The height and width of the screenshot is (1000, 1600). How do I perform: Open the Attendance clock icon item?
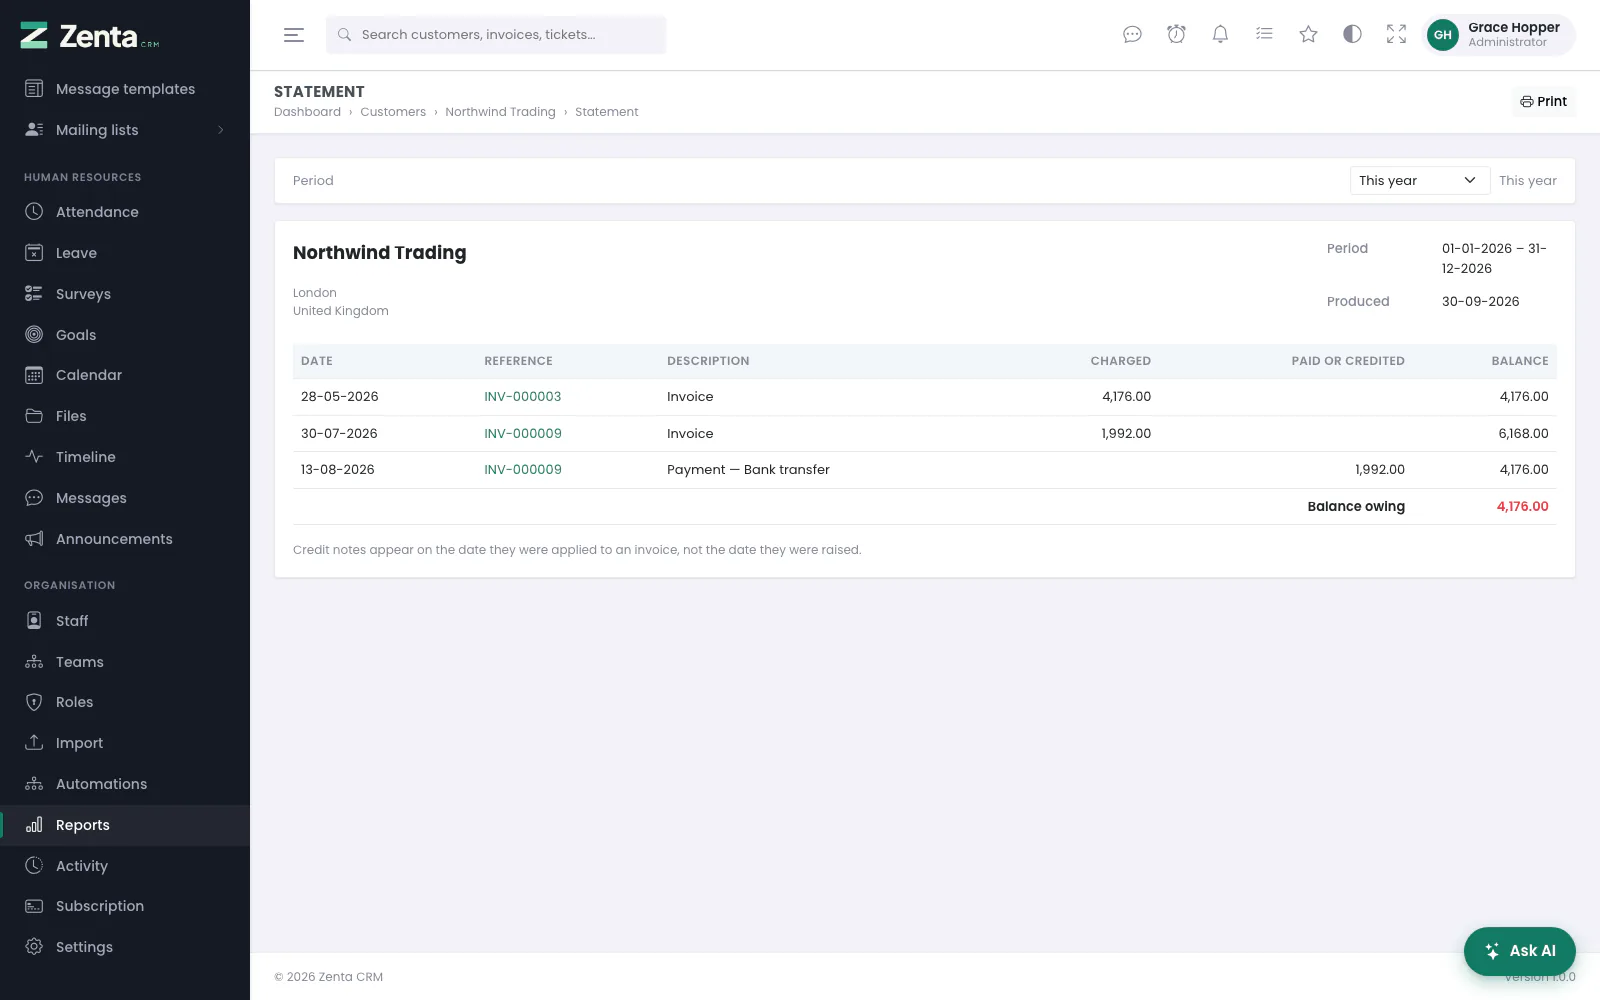[x=125, y=212]
